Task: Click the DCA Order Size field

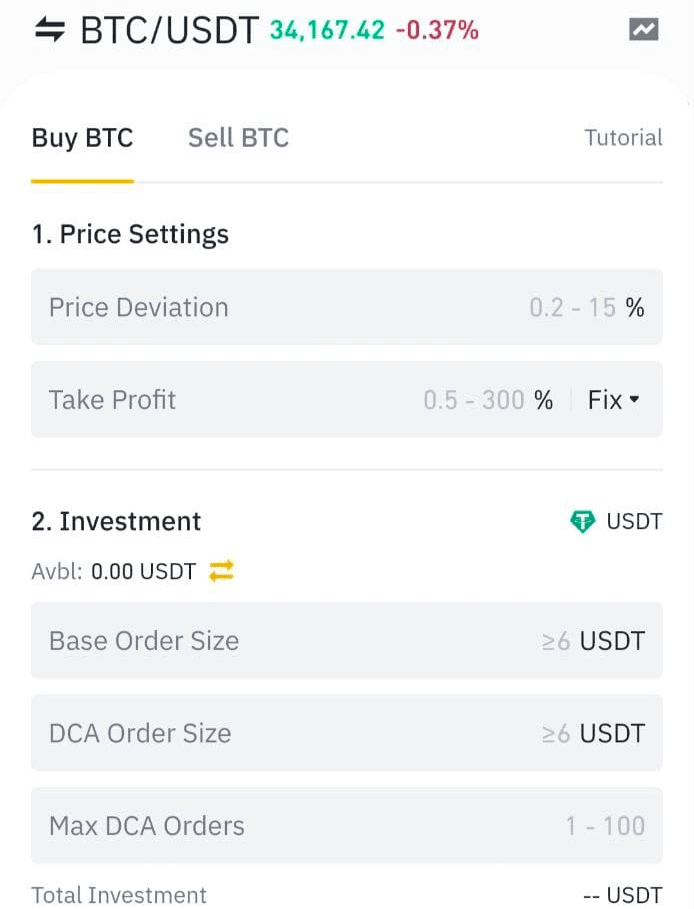Action: (300, 733)
